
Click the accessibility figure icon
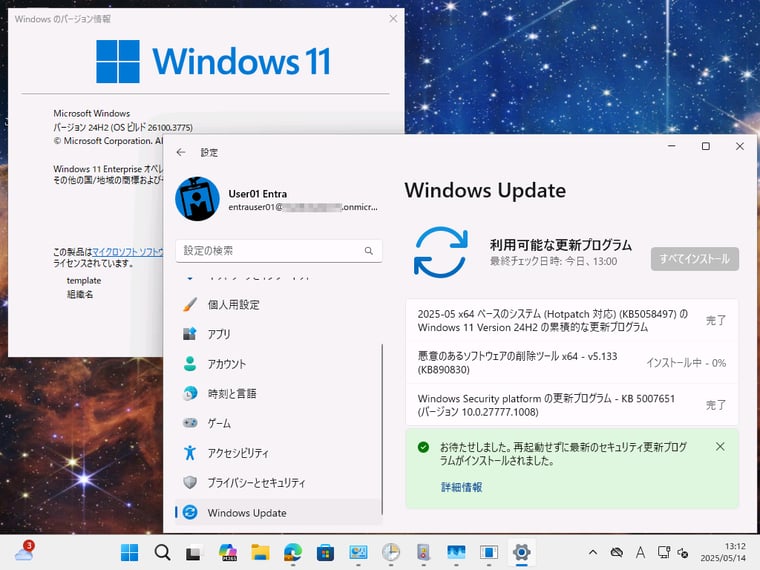(x=190, y=453)
